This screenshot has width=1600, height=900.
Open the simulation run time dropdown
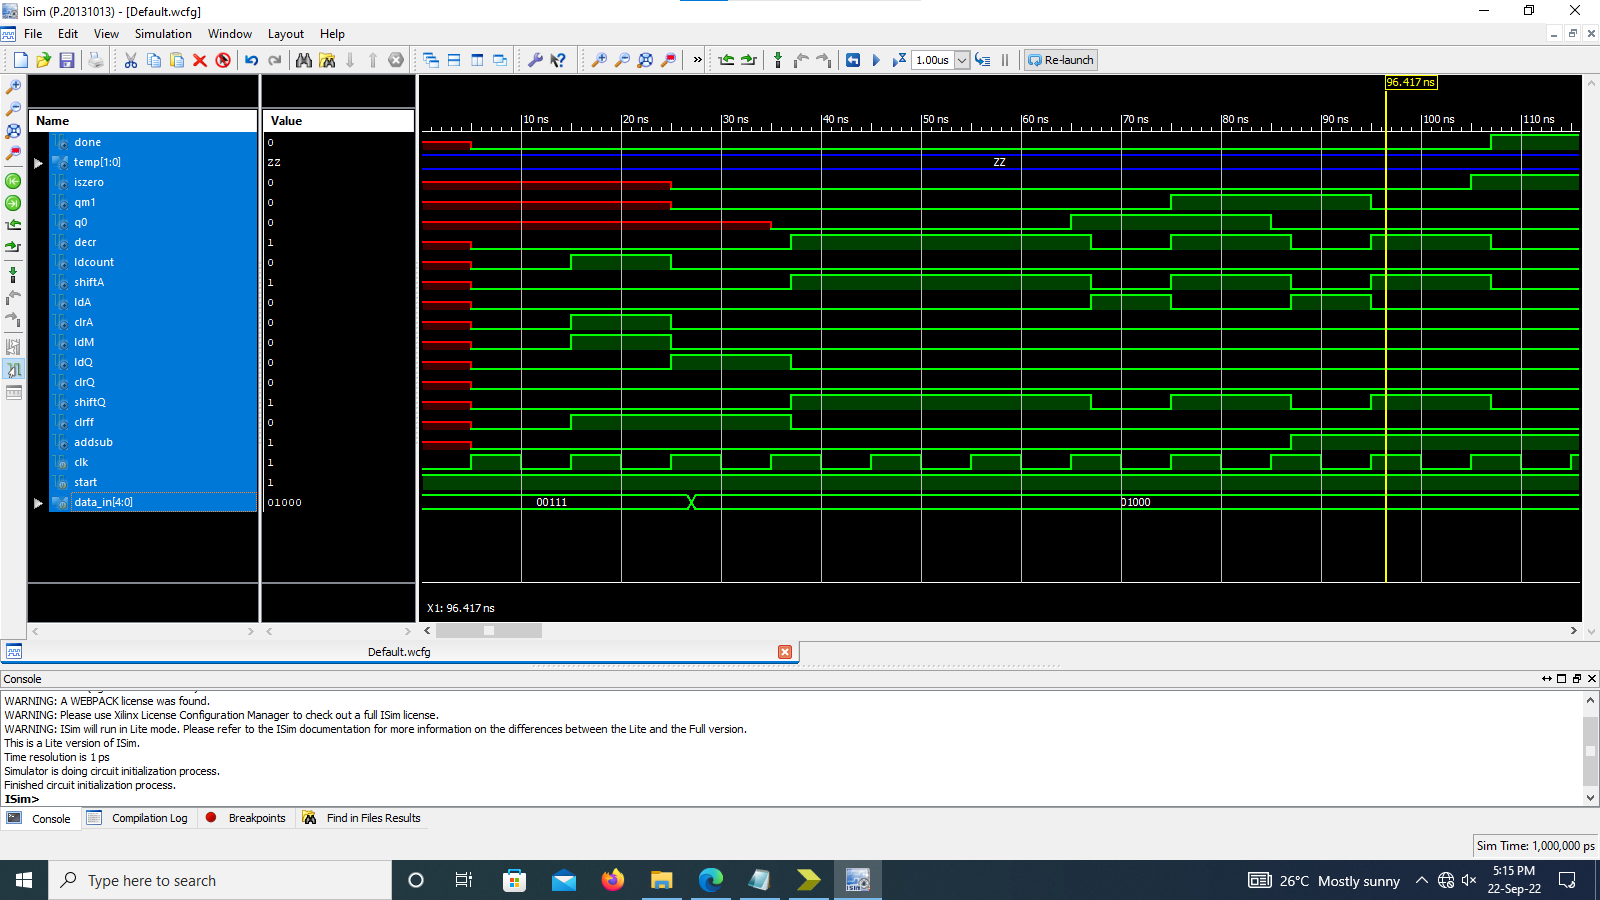(963, 60)
